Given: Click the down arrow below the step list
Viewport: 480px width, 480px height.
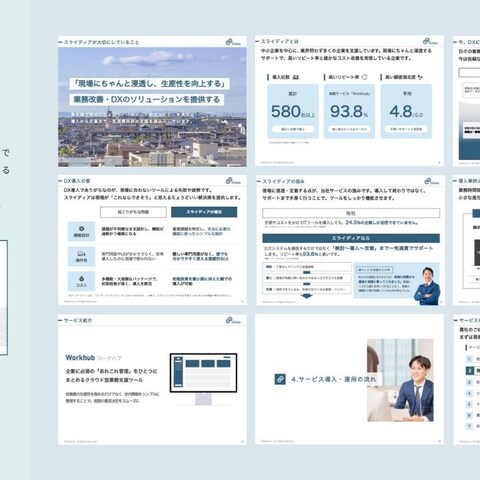Looking at the screenshot, I should tap(307, 296).
